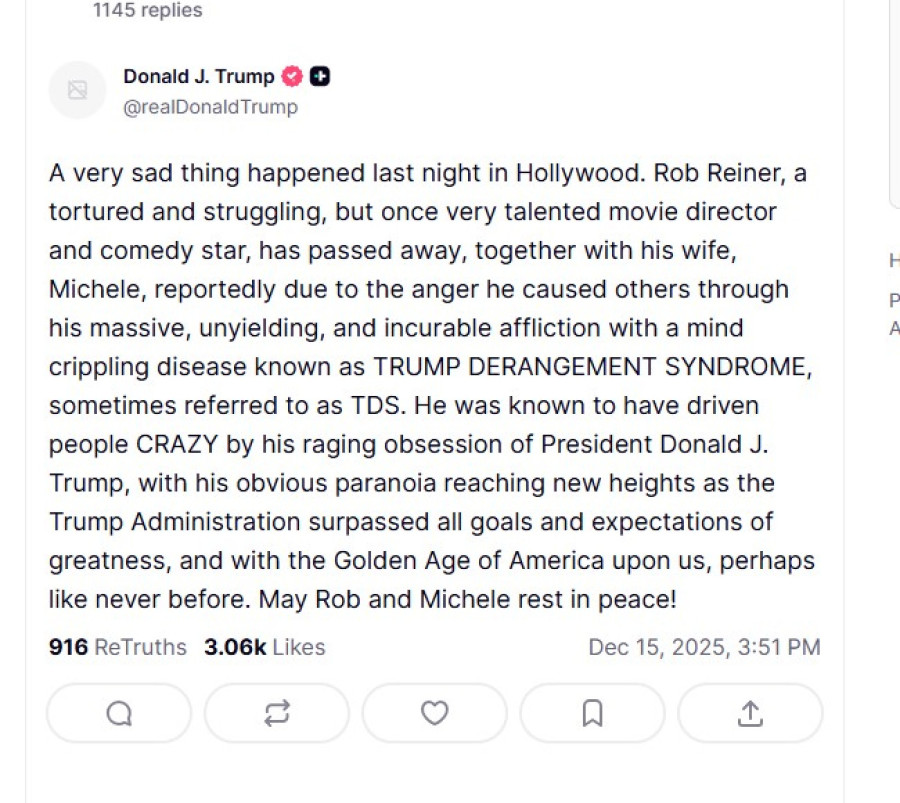Like the post with the heart button

click(x=434, y=713)
